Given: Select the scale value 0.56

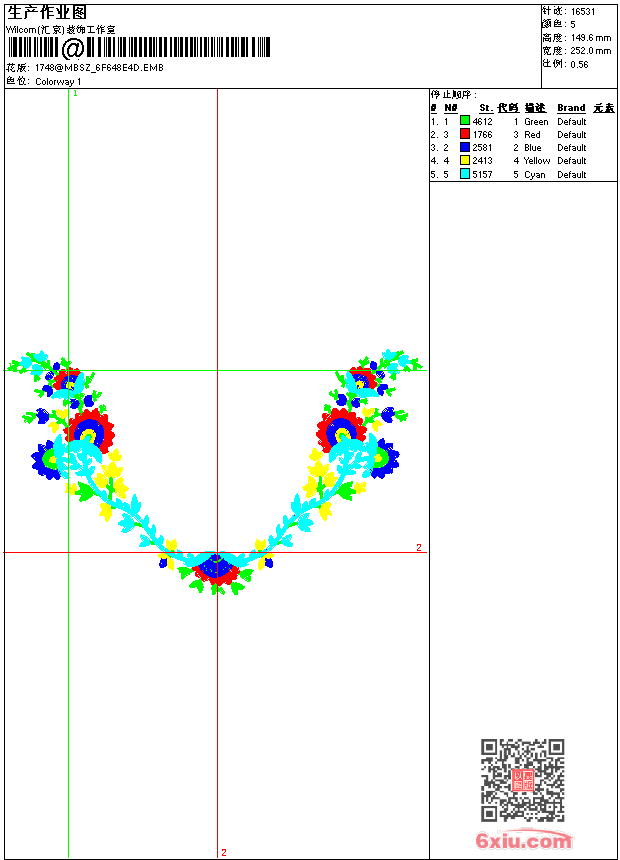Looking at the screenshot, I should (579, 63).
